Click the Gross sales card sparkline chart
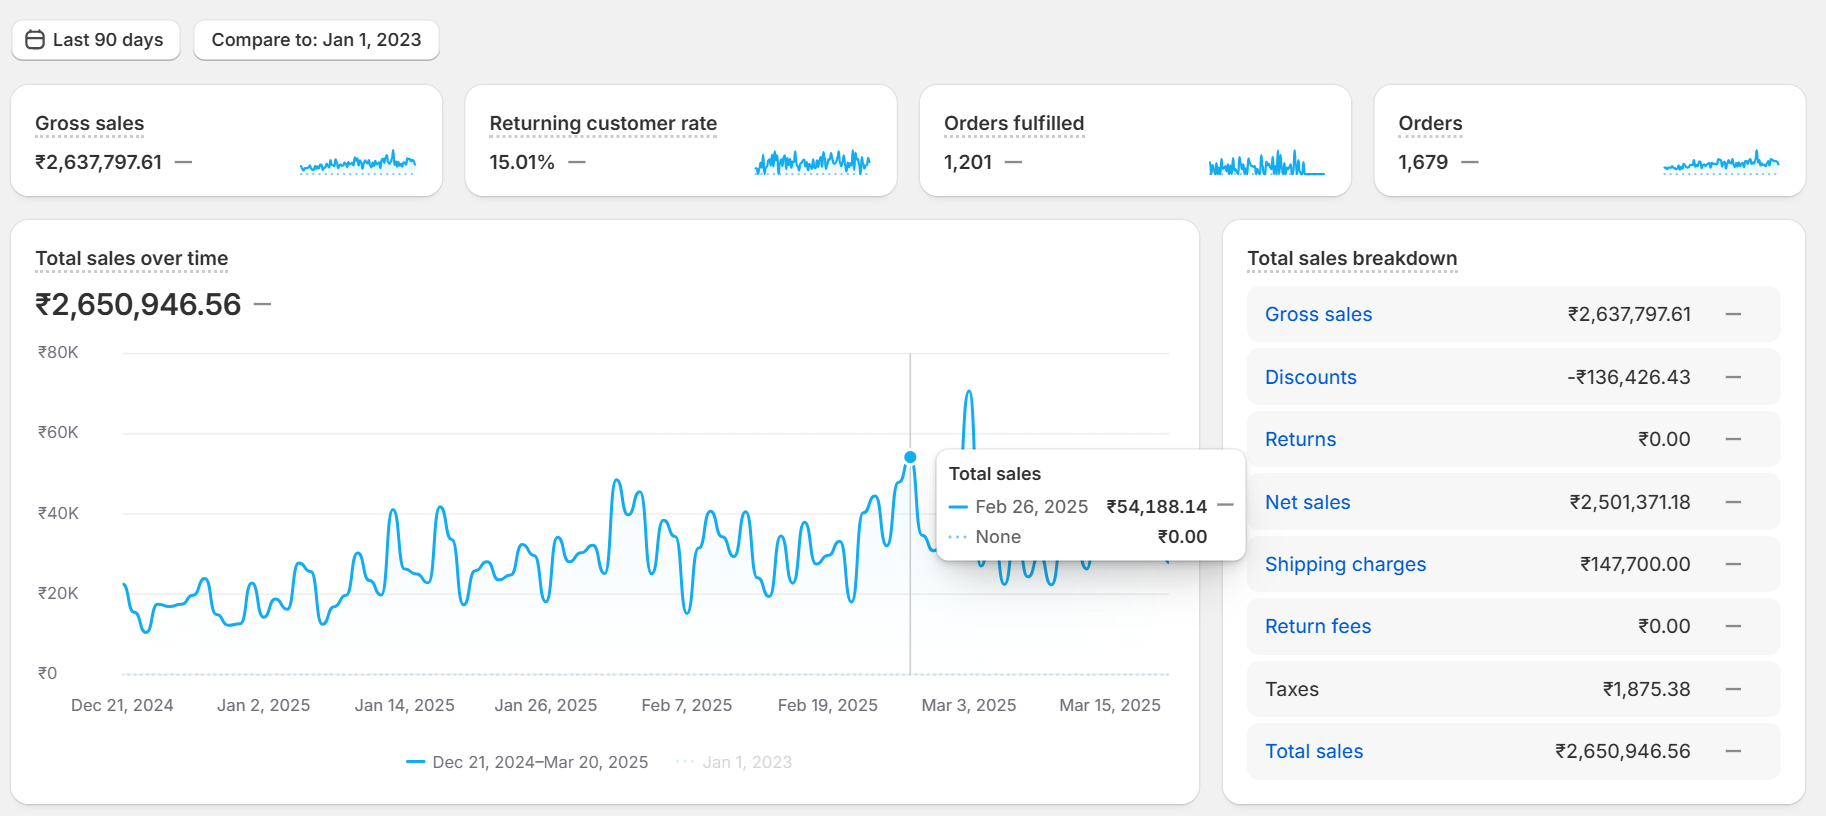 [x=357, y=162]
